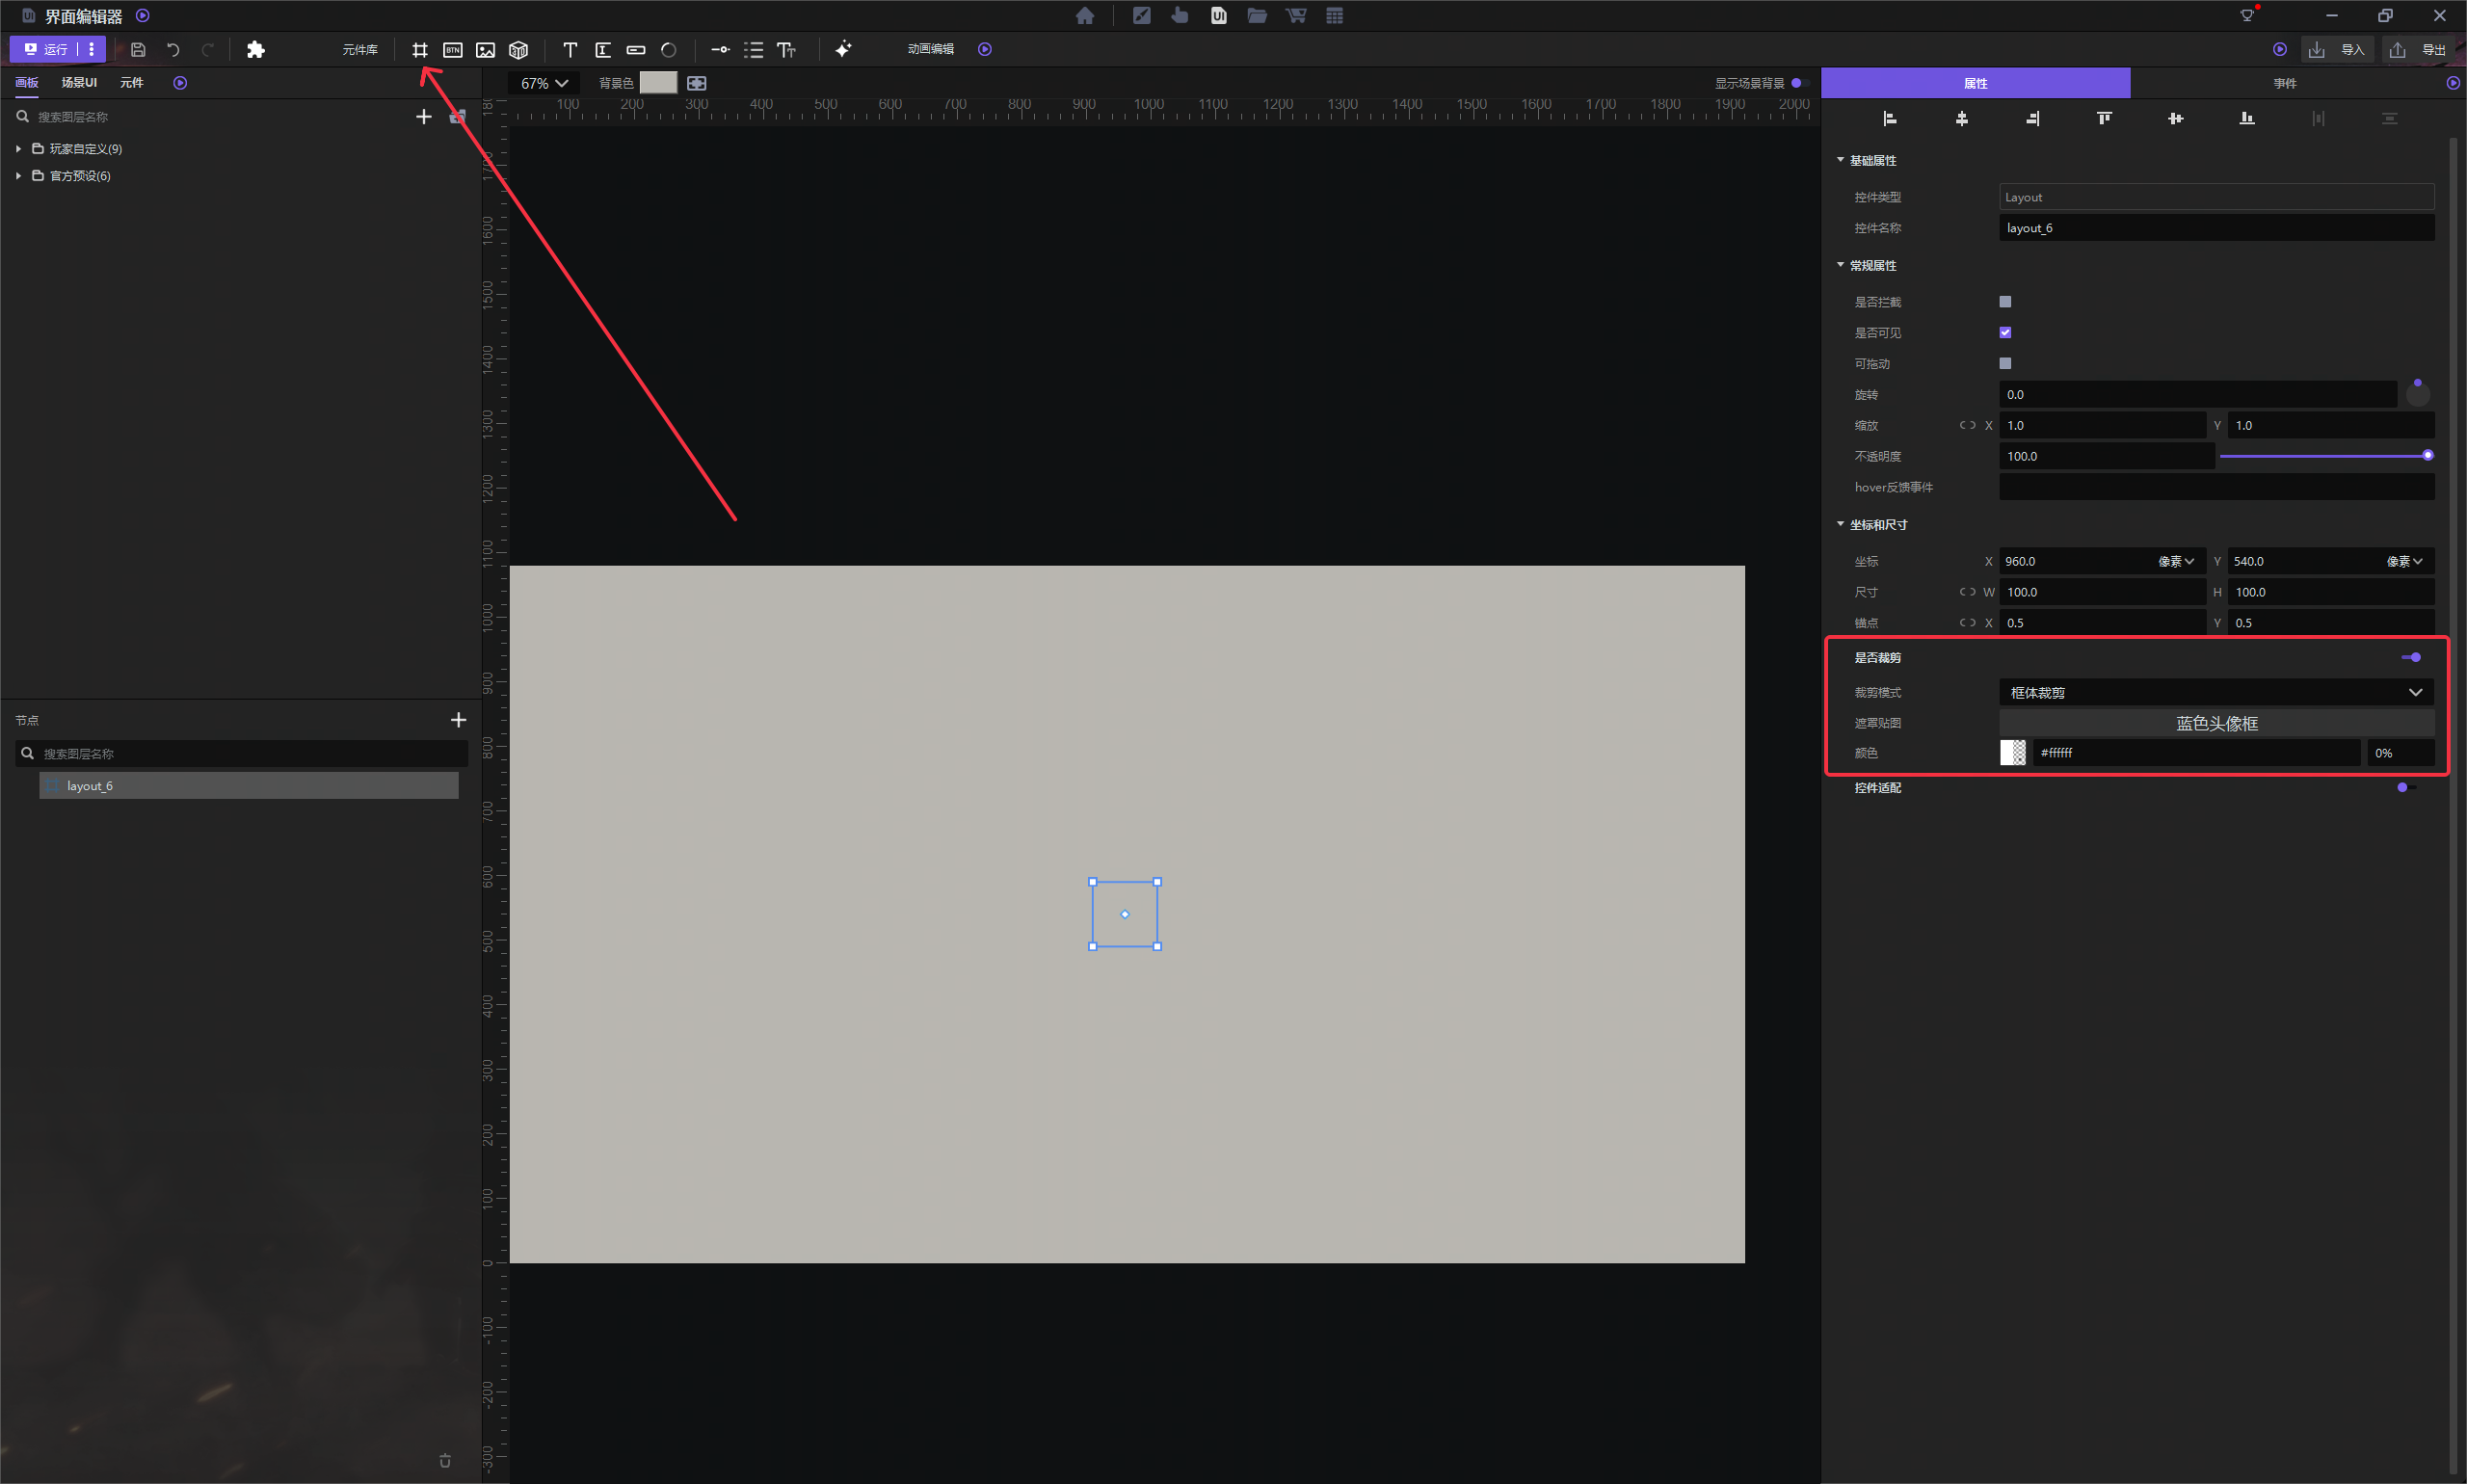Click the slider widget icon
Image resolution: width=2467 pixels, height=1484 pixels.
pyautogui.click(x=720, y=49)
